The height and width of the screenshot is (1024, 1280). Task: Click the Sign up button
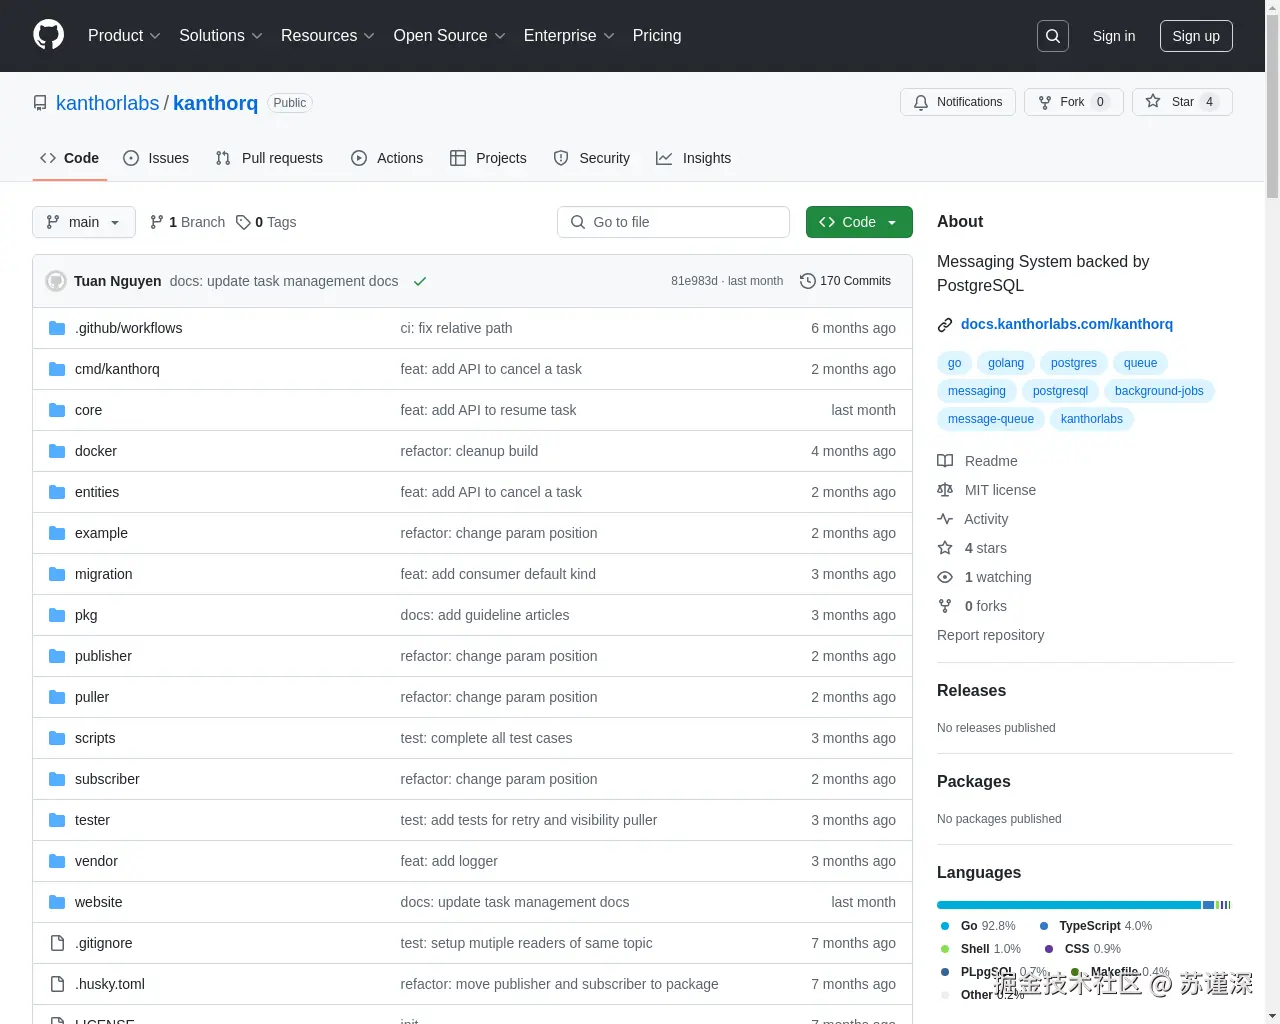tap(1196, 36)
